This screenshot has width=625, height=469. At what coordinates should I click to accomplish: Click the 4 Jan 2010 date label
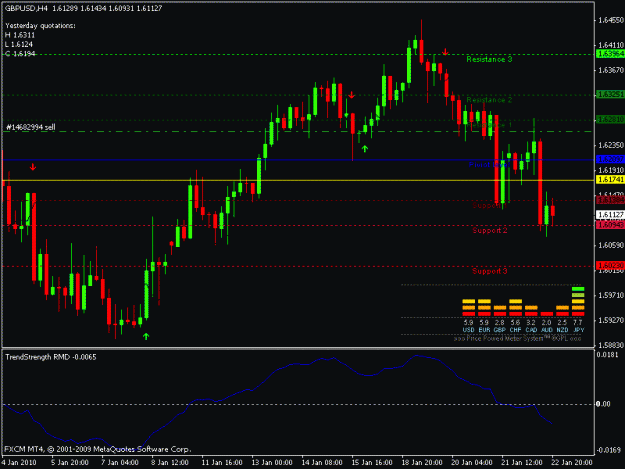19,463
